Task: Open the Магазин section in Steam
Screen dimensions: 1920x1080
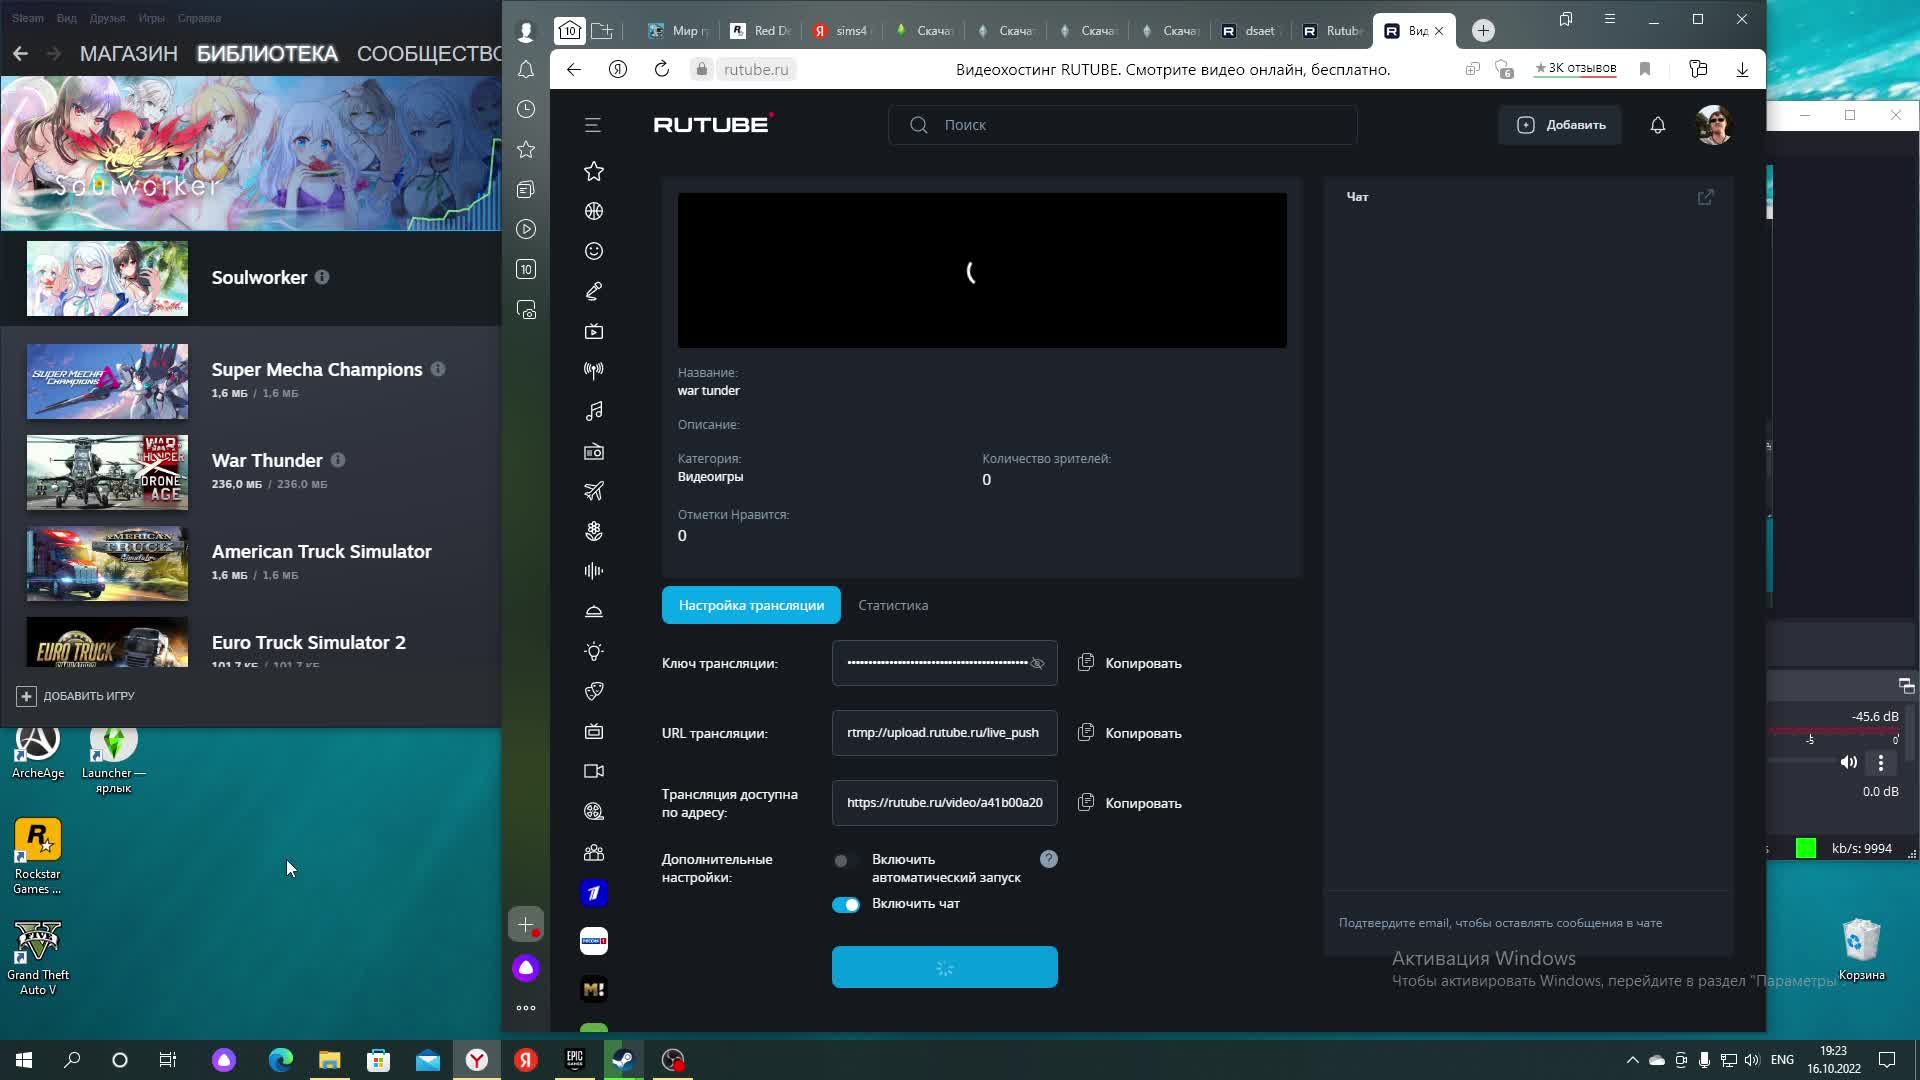Action: pyautogui.click(x=128, y=54)
